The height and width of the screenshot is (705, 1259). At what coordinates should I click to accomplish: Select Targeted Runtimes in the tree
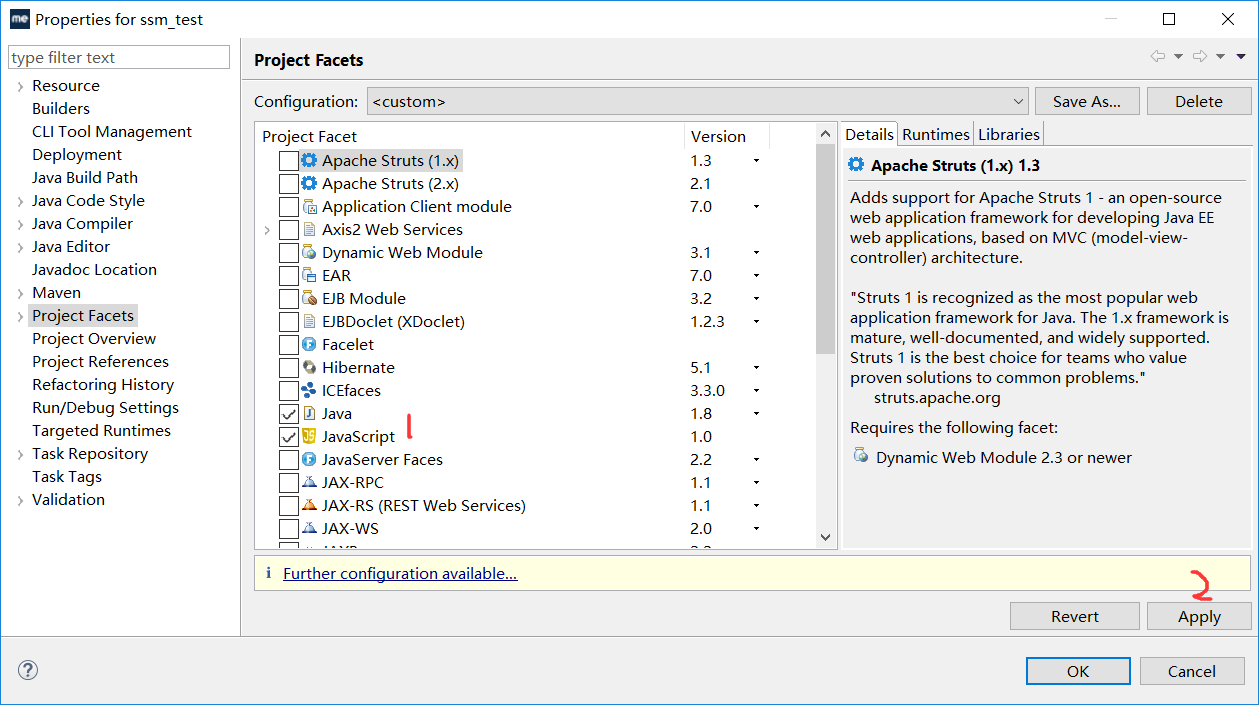pyautogui.click(x=101, y=430)
